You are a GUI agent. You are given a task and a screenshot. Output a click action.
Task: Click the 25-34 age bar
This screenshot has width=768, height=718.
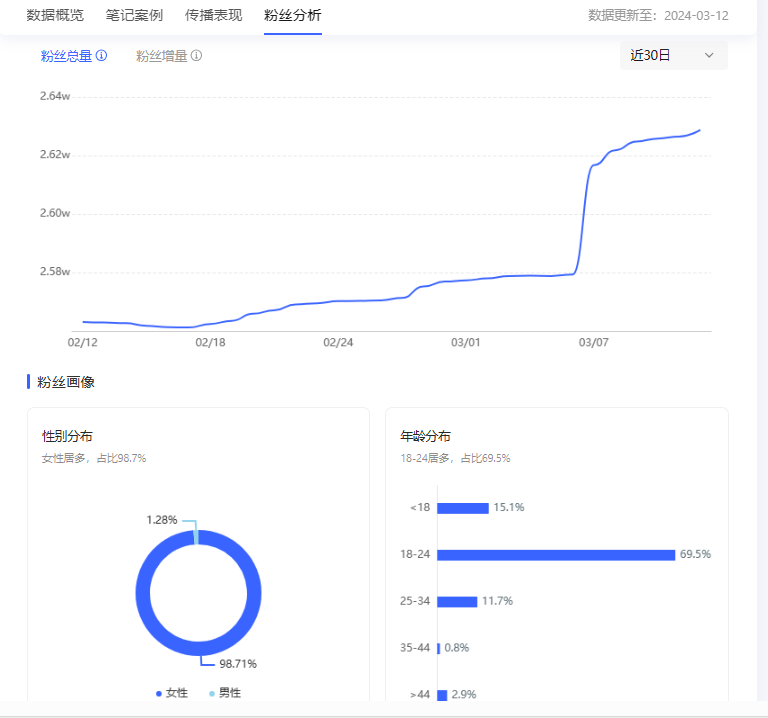click(457, 602)
